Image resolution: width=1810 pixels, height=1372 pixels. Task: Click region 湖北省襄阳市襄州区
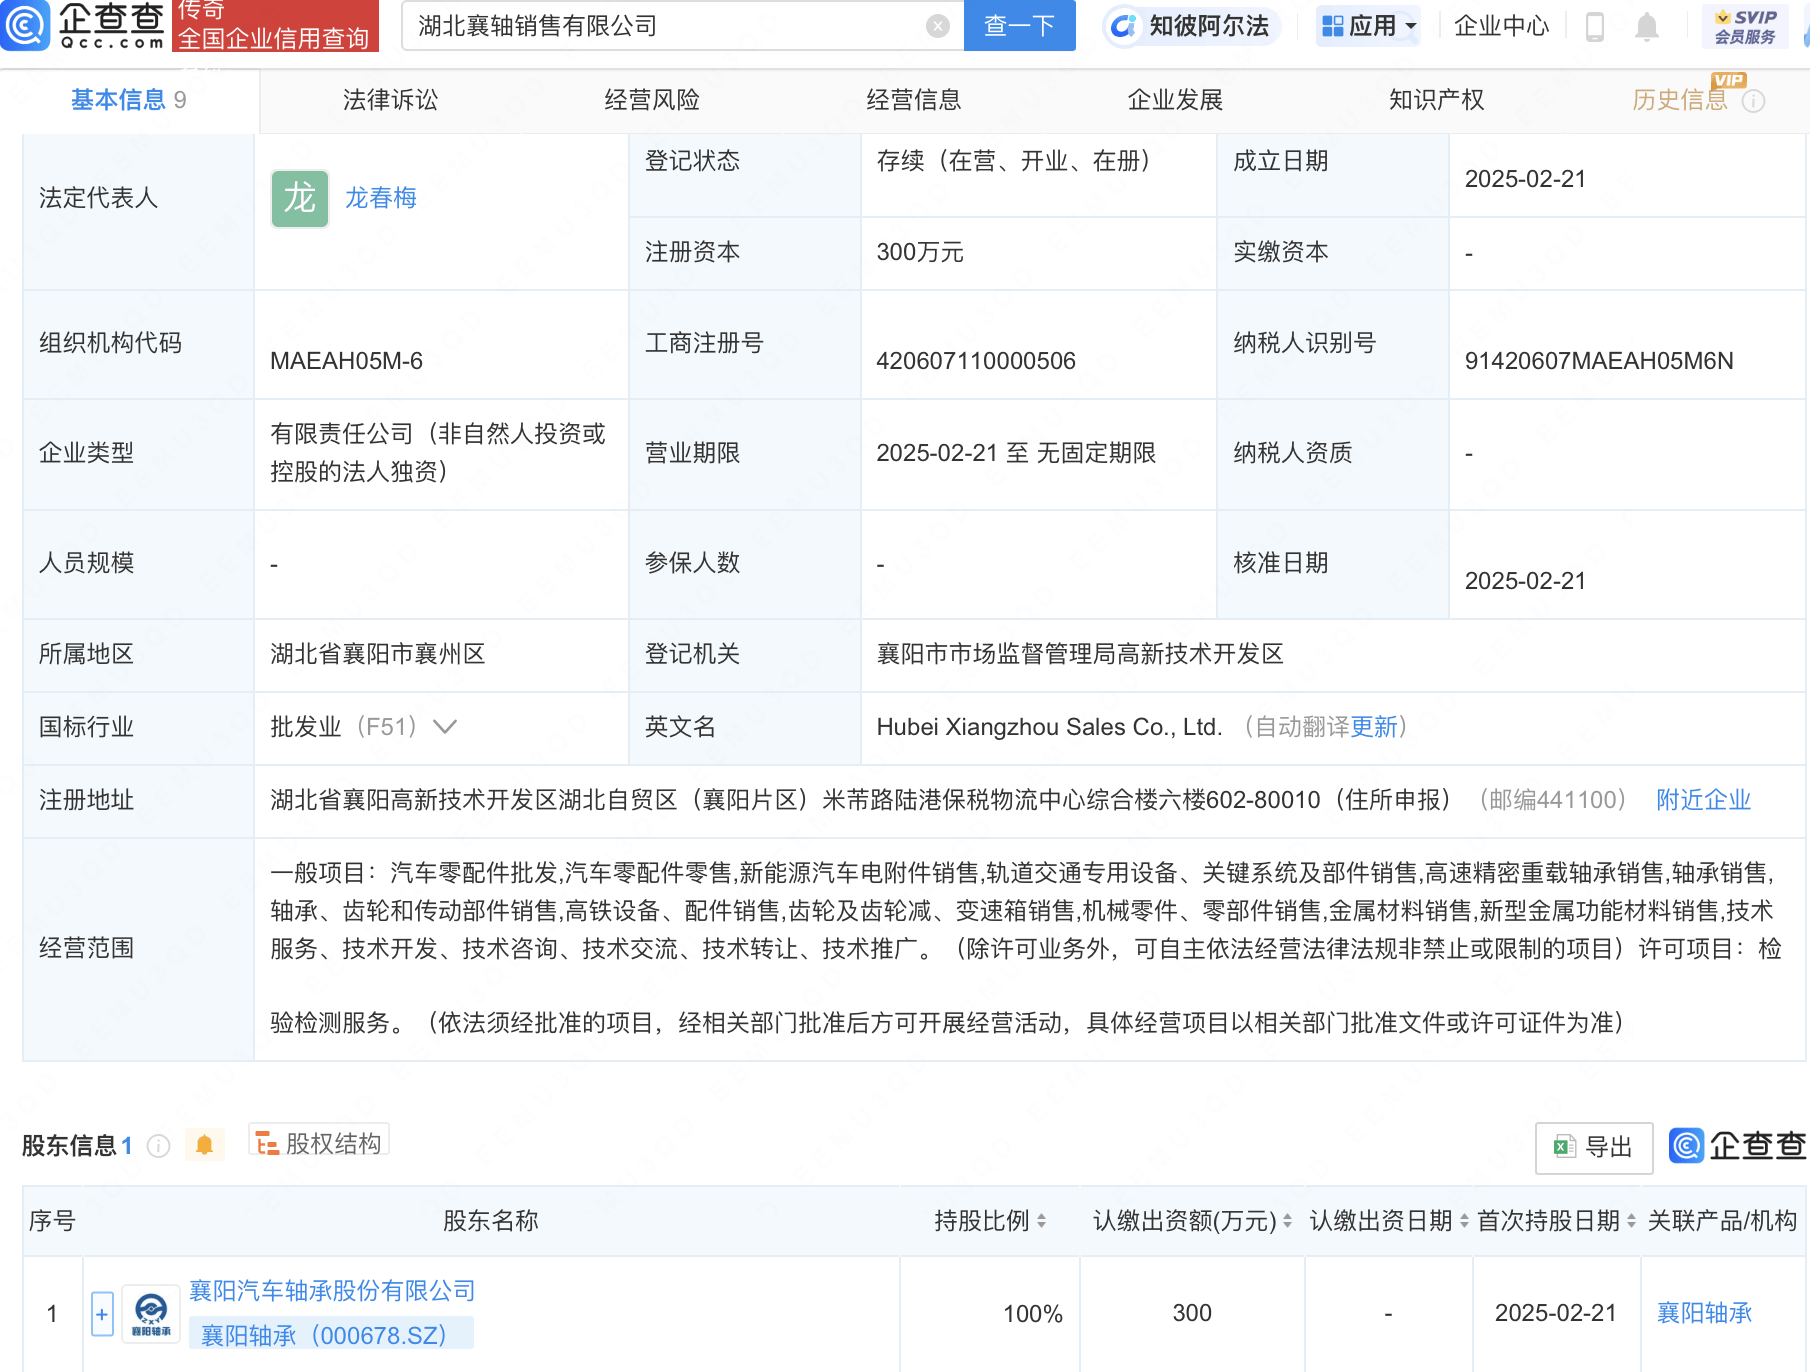[377, 654]
